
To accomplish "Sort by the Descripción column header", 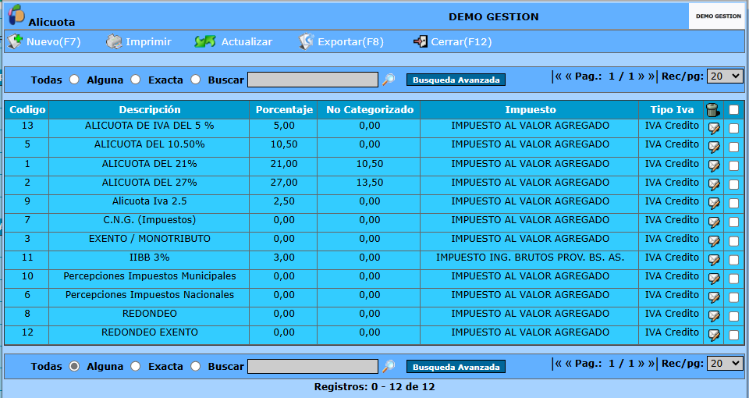I will (150, 110).
